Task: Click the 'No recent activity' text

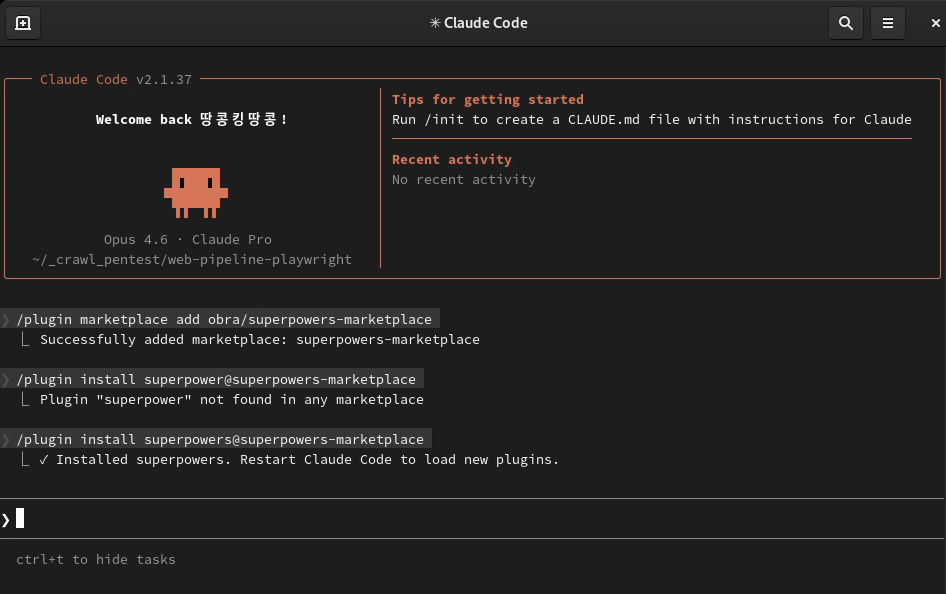Action: [463, 180]
